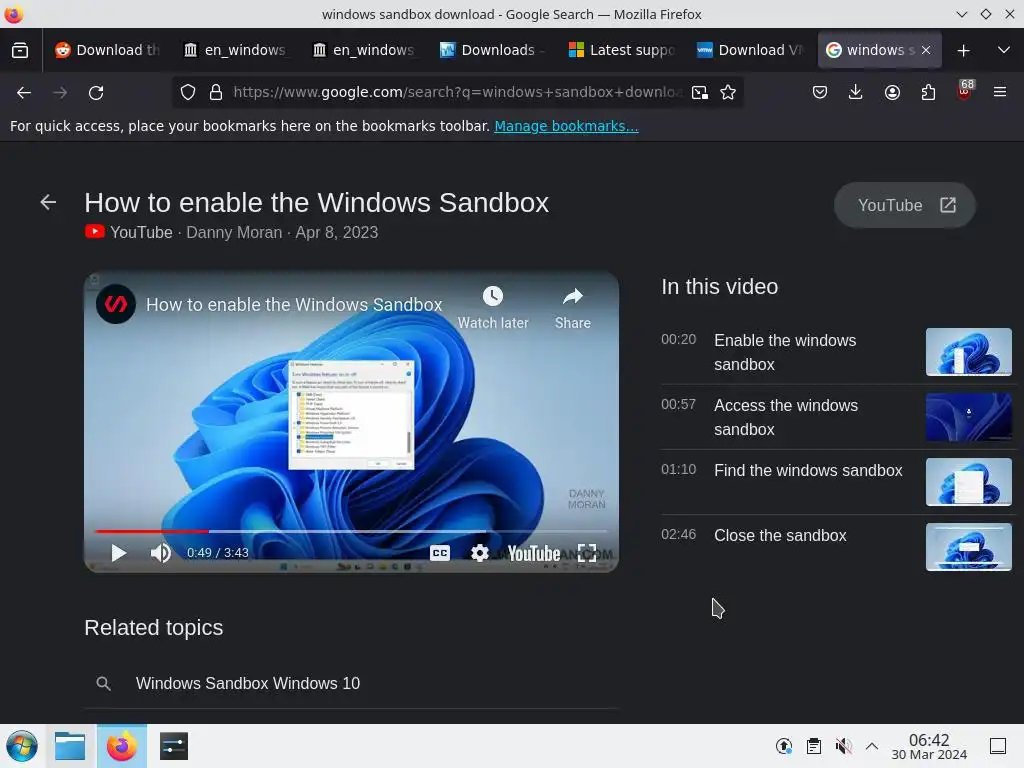
Task: Open the Firefox hamburger application menu
Action: click(x=1000, y=93)
